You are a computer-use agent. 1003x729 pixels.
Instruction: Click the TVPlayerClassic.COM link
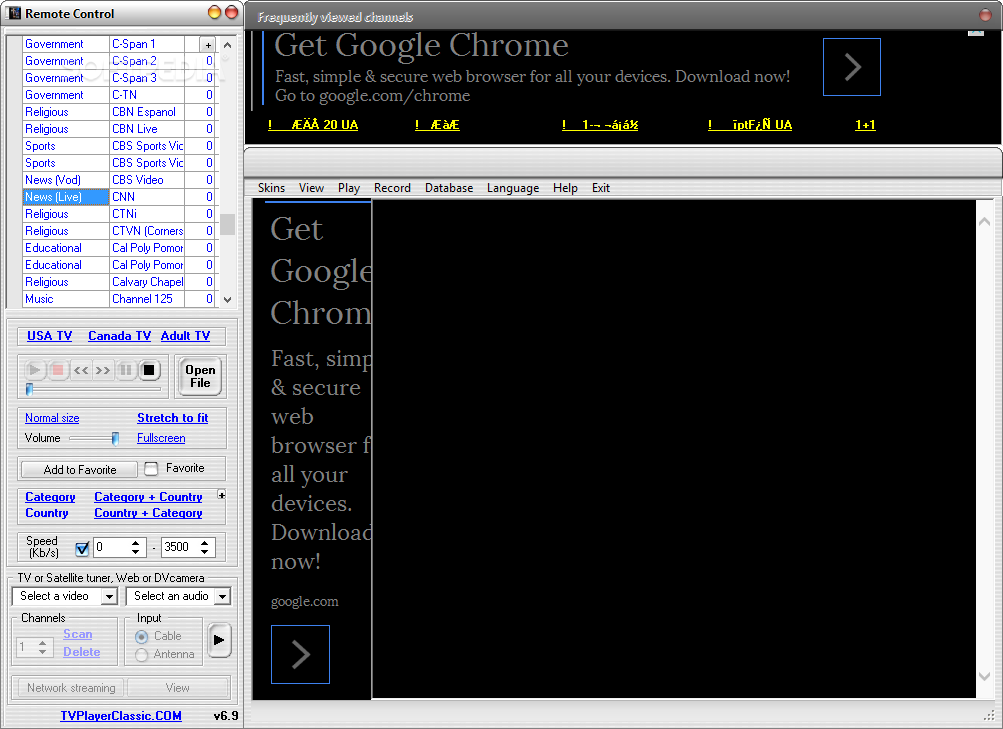[x=121, y=716]
